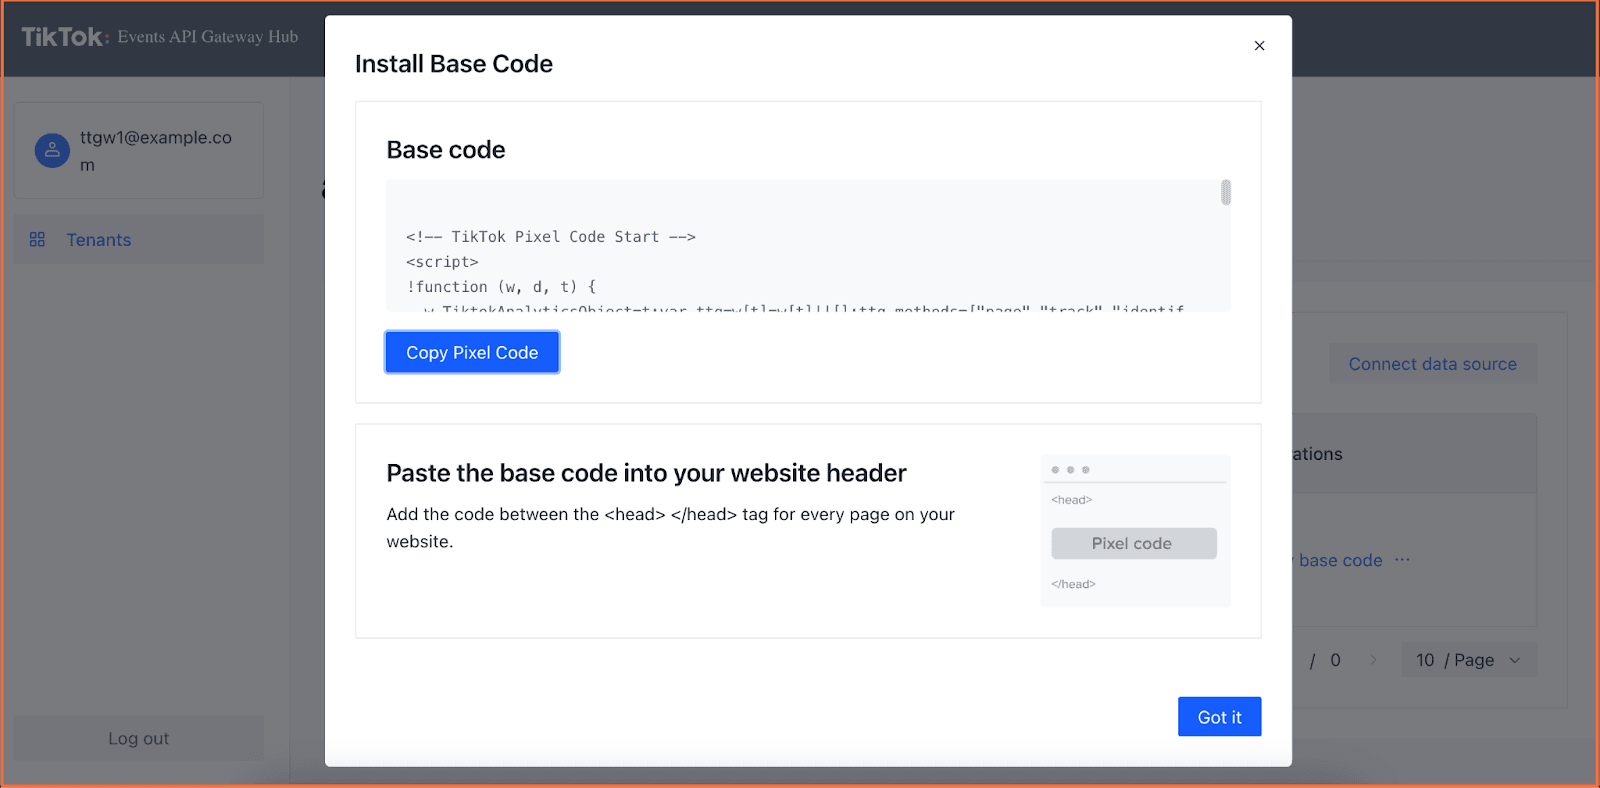Click the Log out button
1600x788 pixels.
139,739
